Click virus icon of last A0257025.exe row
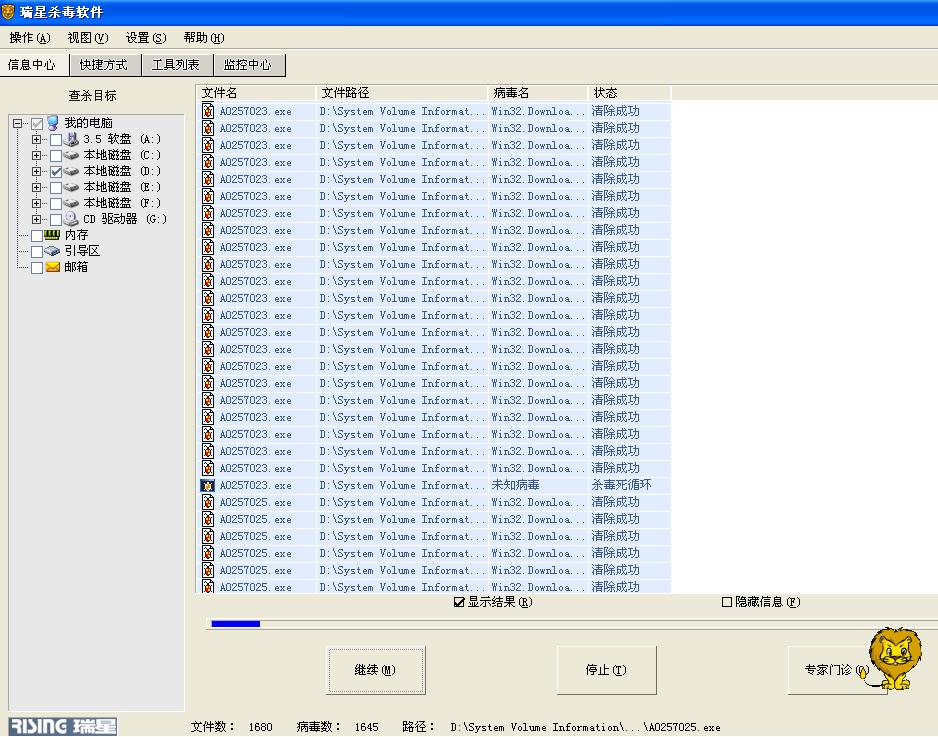Viewport: 938px width, 737px height. tap(208, 587)
